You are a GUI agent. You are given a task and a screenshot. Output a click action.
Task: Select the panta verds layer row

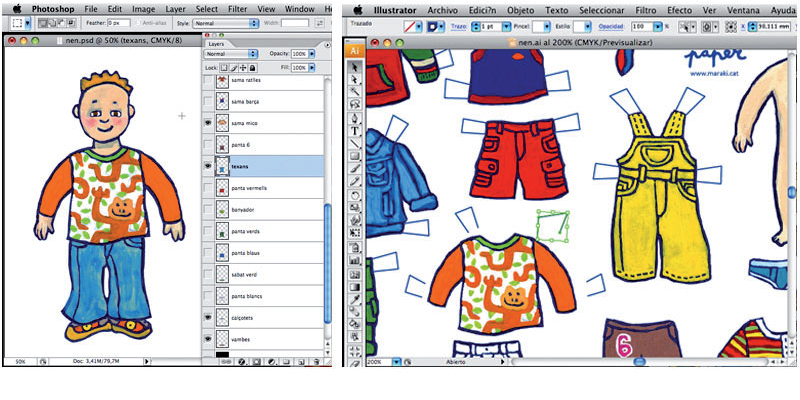click(263, 232)
